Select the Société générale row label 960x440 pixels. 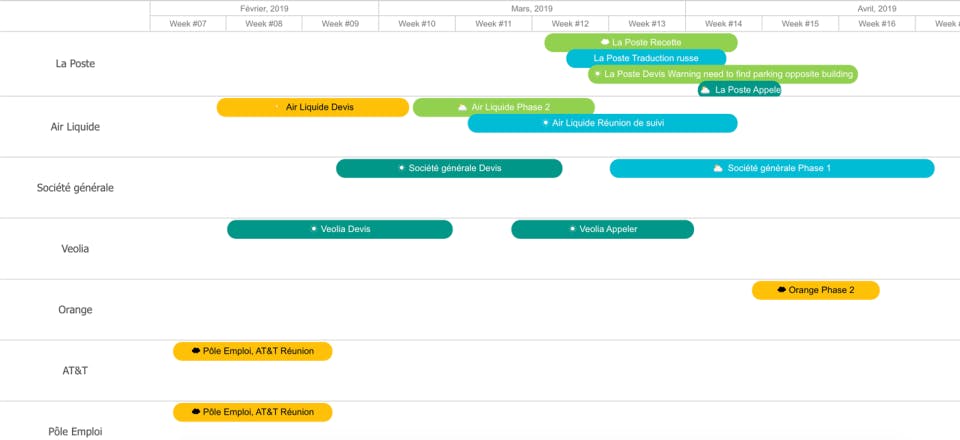point(75,188)
